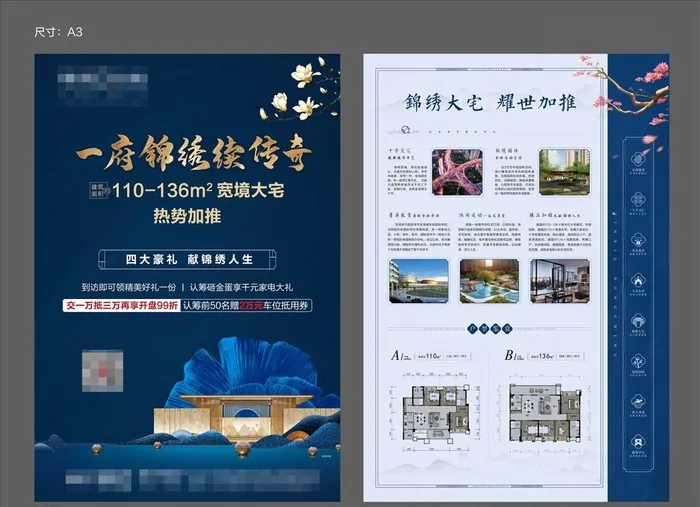Screen dimensions: 700x507
Task: Click the swimmer icon in the blue sidebar
Action: [x=637, y=402]
